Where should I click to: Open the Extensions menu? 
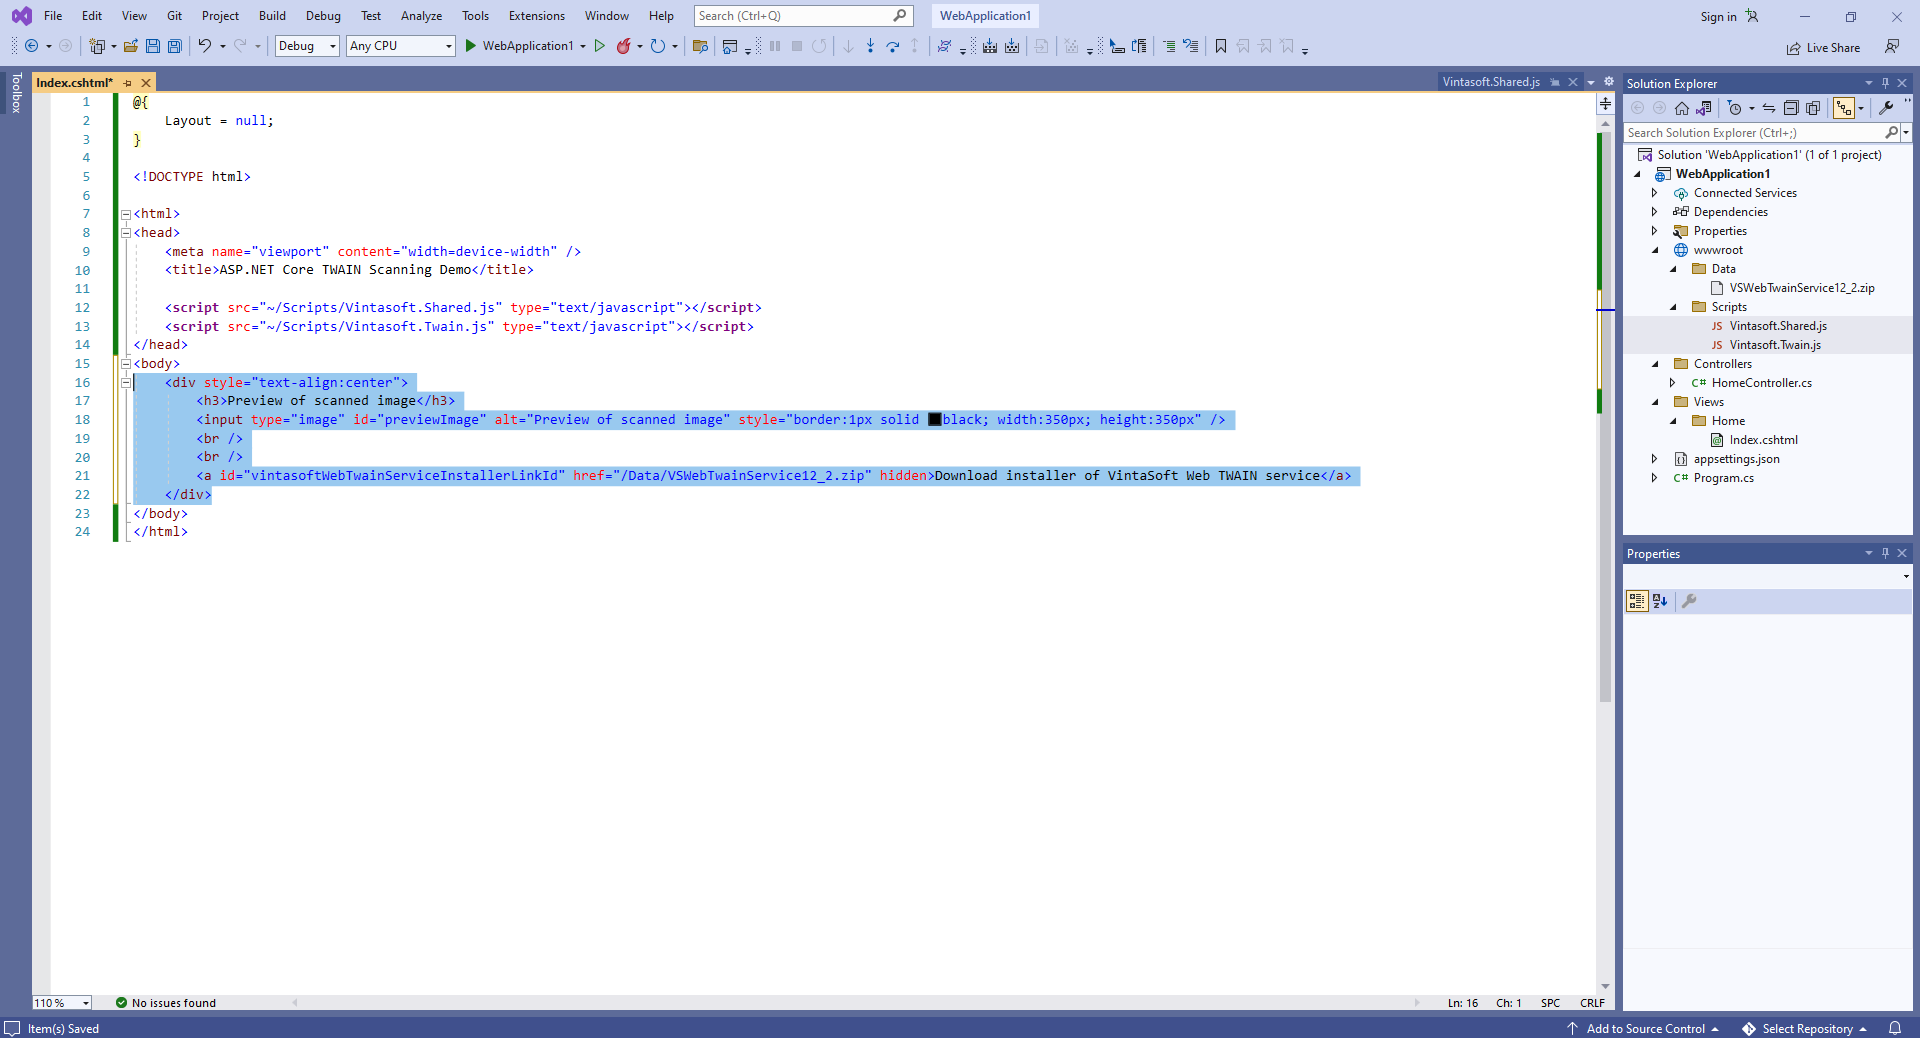[x=536, y=16]
